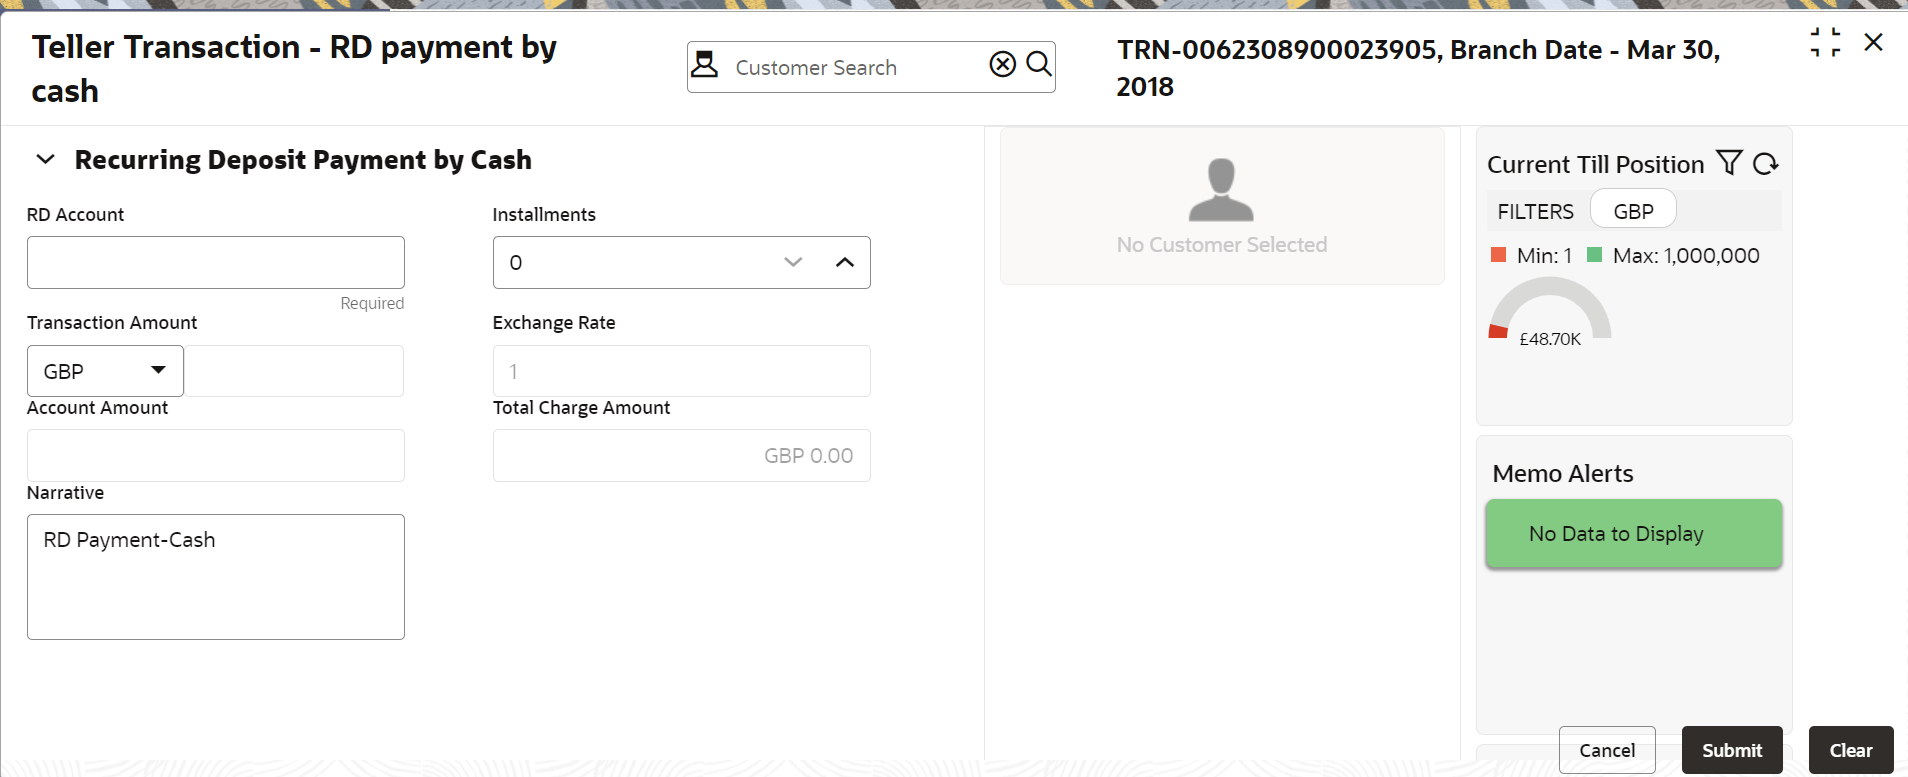
Task: Click the collapse-screen corners icon
Action: (x=1825, y=42)
